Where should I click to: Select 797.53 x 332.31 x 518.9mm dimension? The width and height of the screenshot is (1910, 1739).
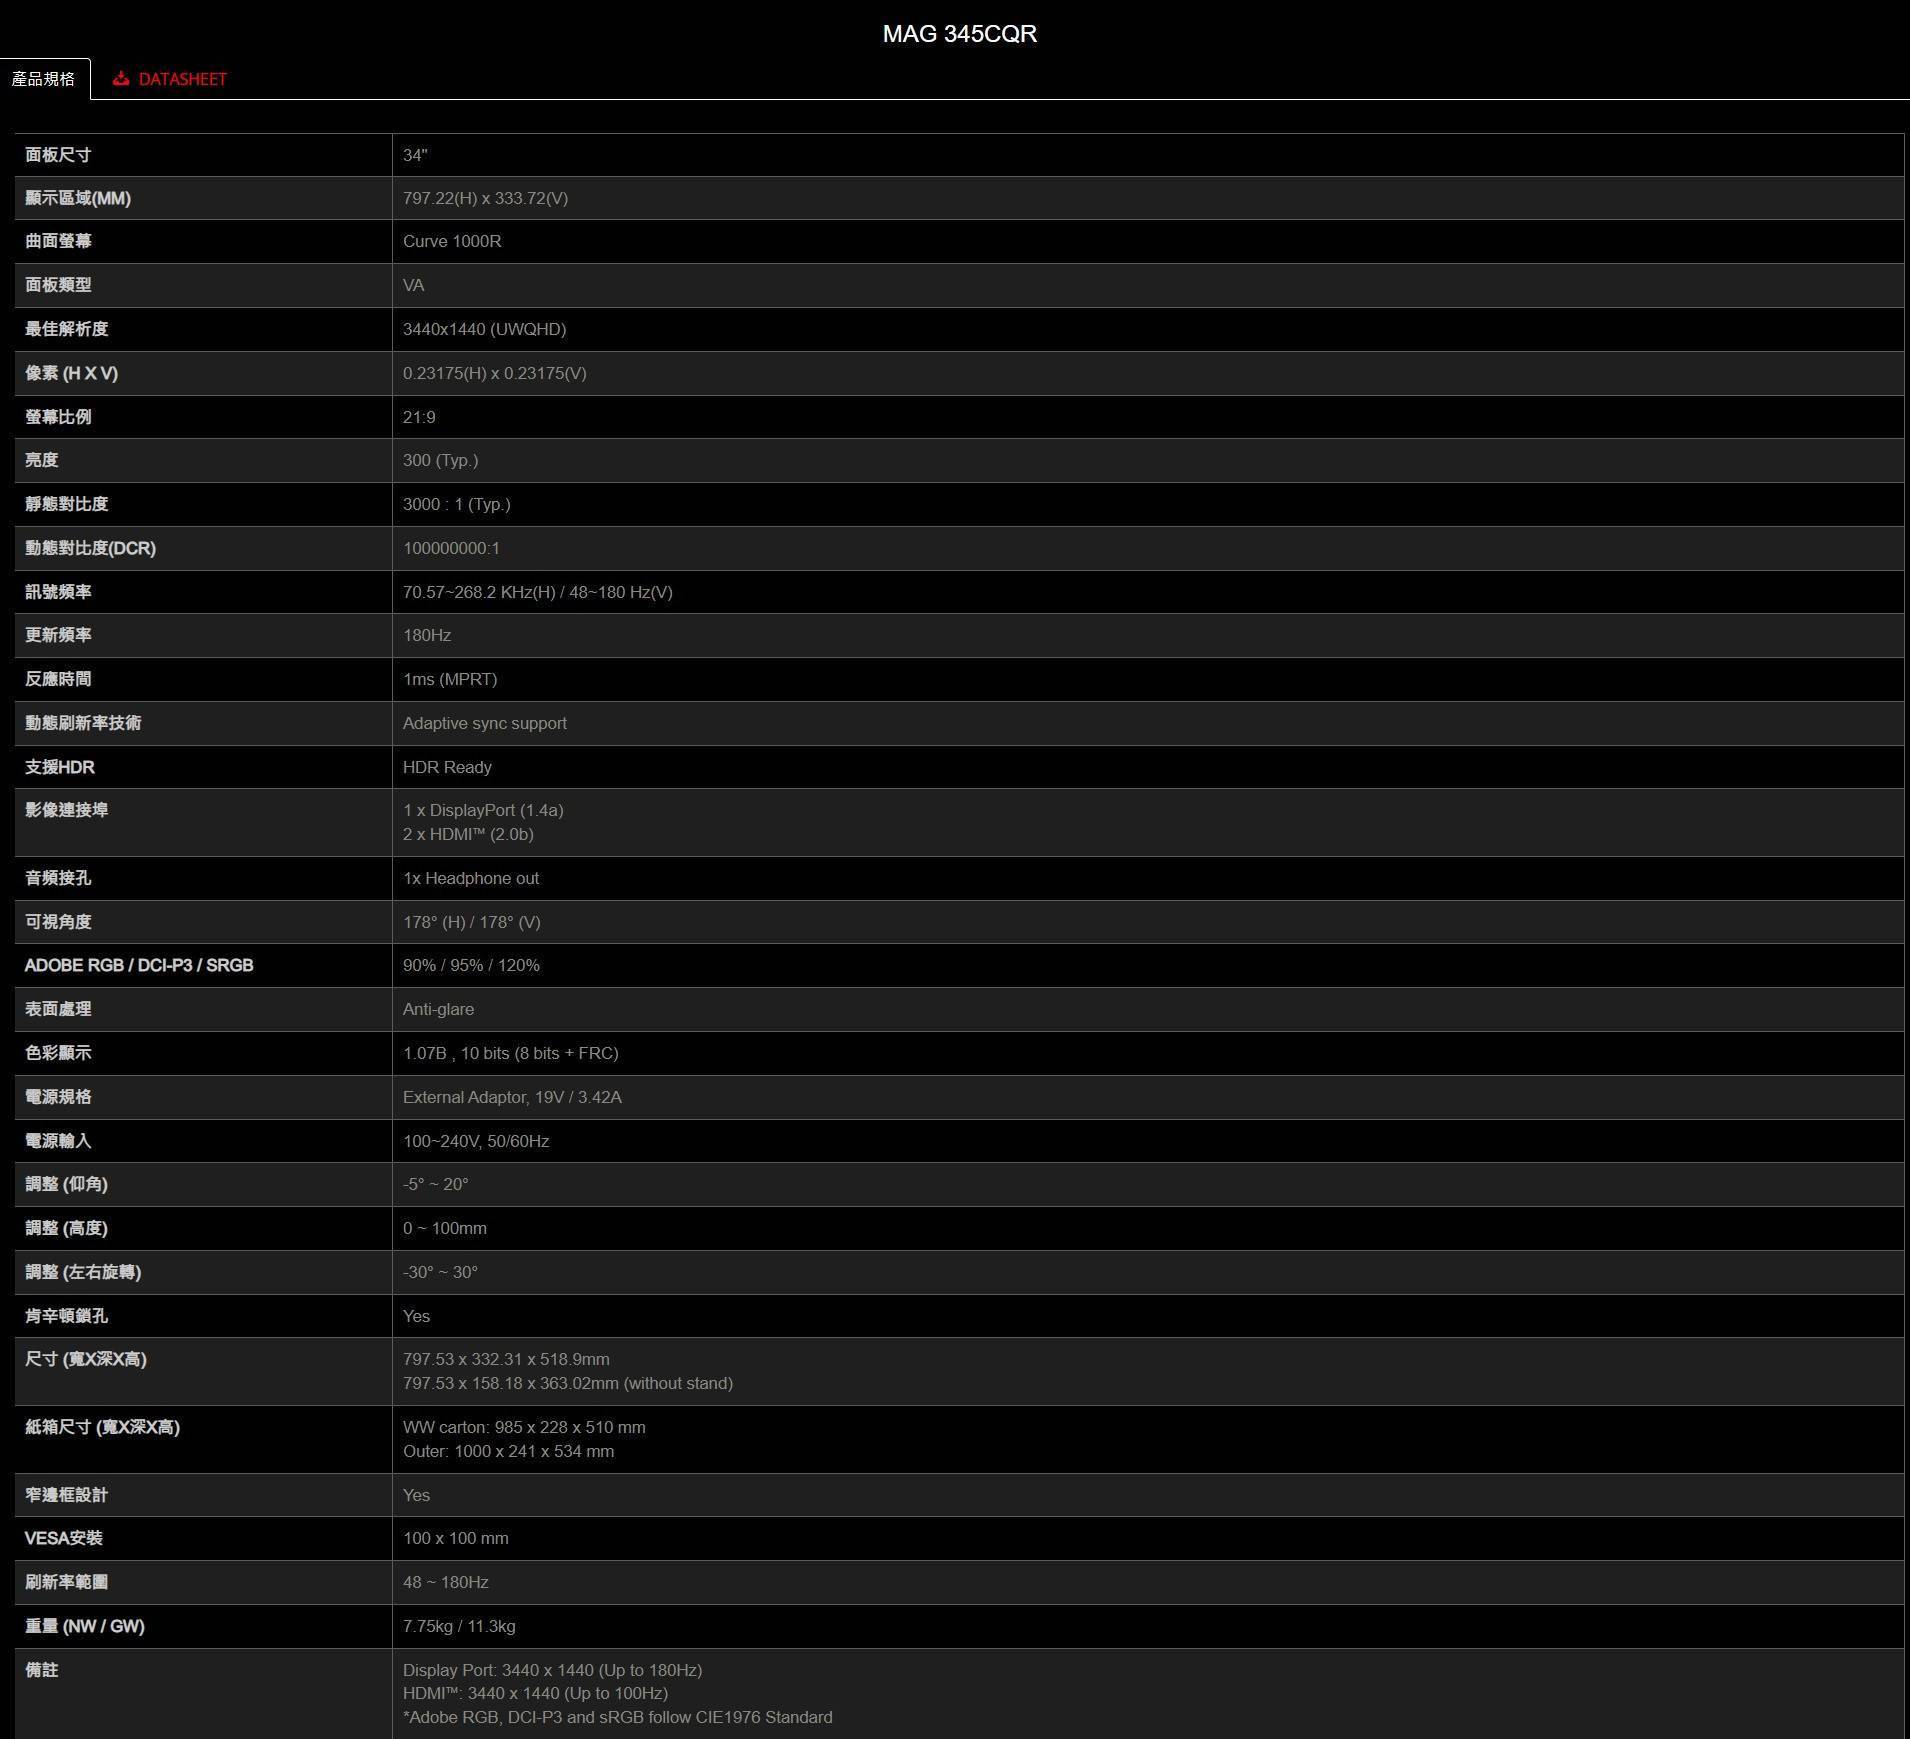(506, 1359)
